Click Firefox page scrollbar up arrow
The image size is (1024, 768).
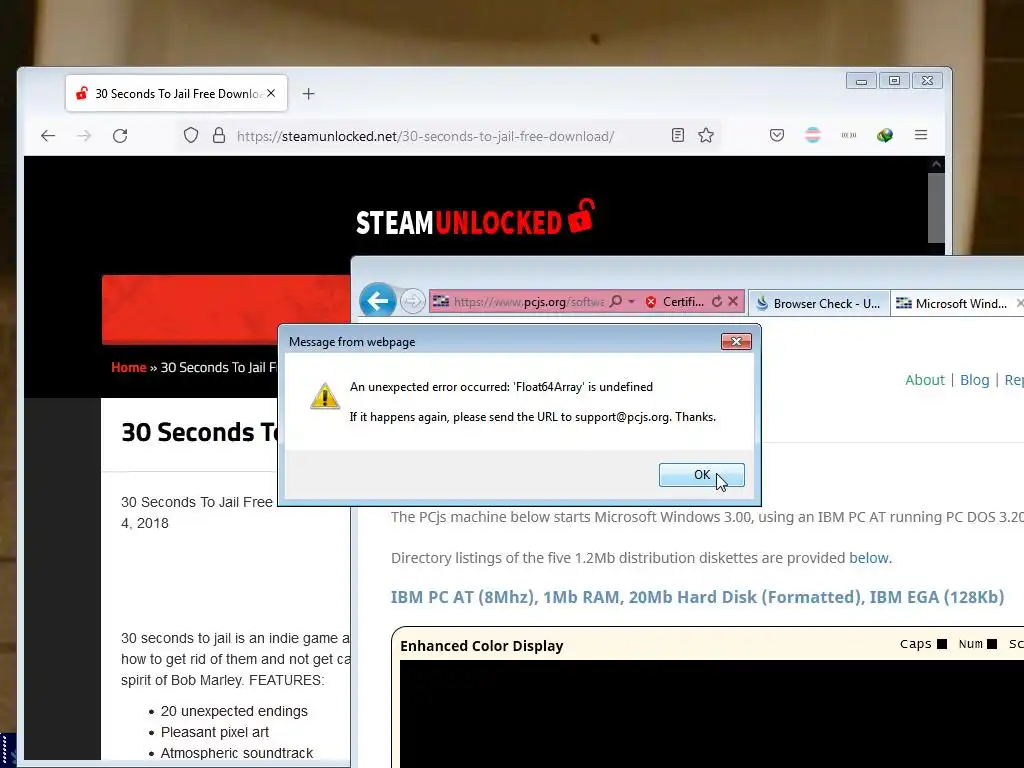point(936,164)
